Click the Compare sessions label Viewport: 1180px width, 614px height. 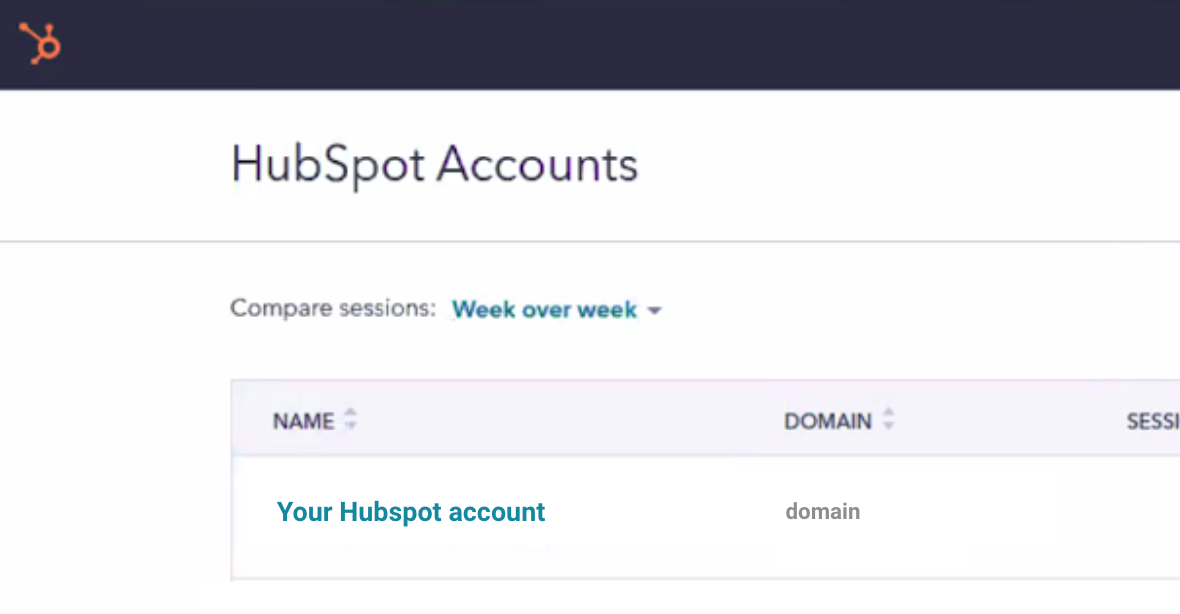pos(333,308)
